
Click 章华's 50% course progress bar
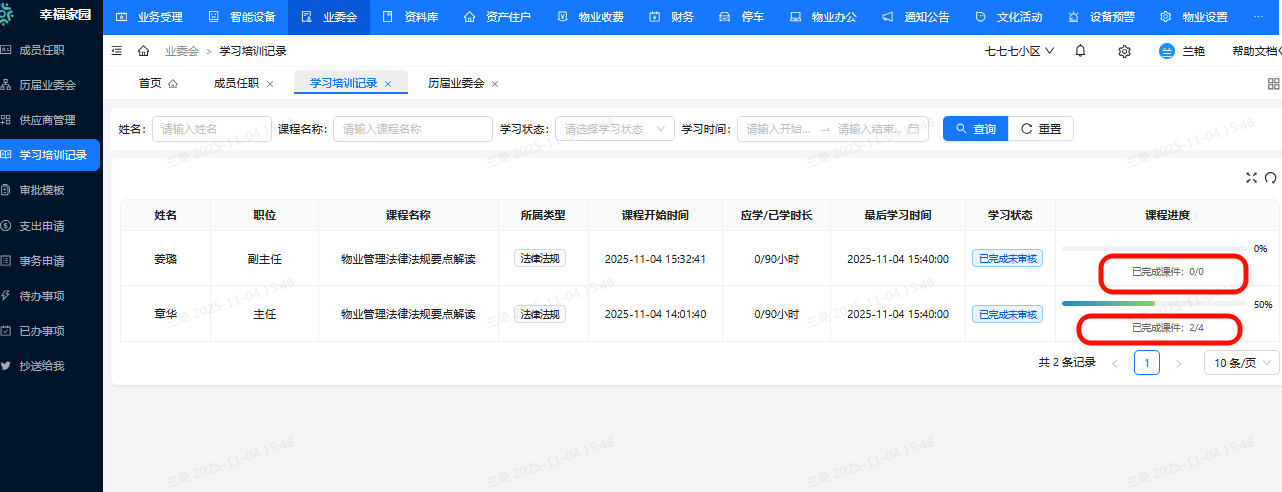[x=1154, y=304]
